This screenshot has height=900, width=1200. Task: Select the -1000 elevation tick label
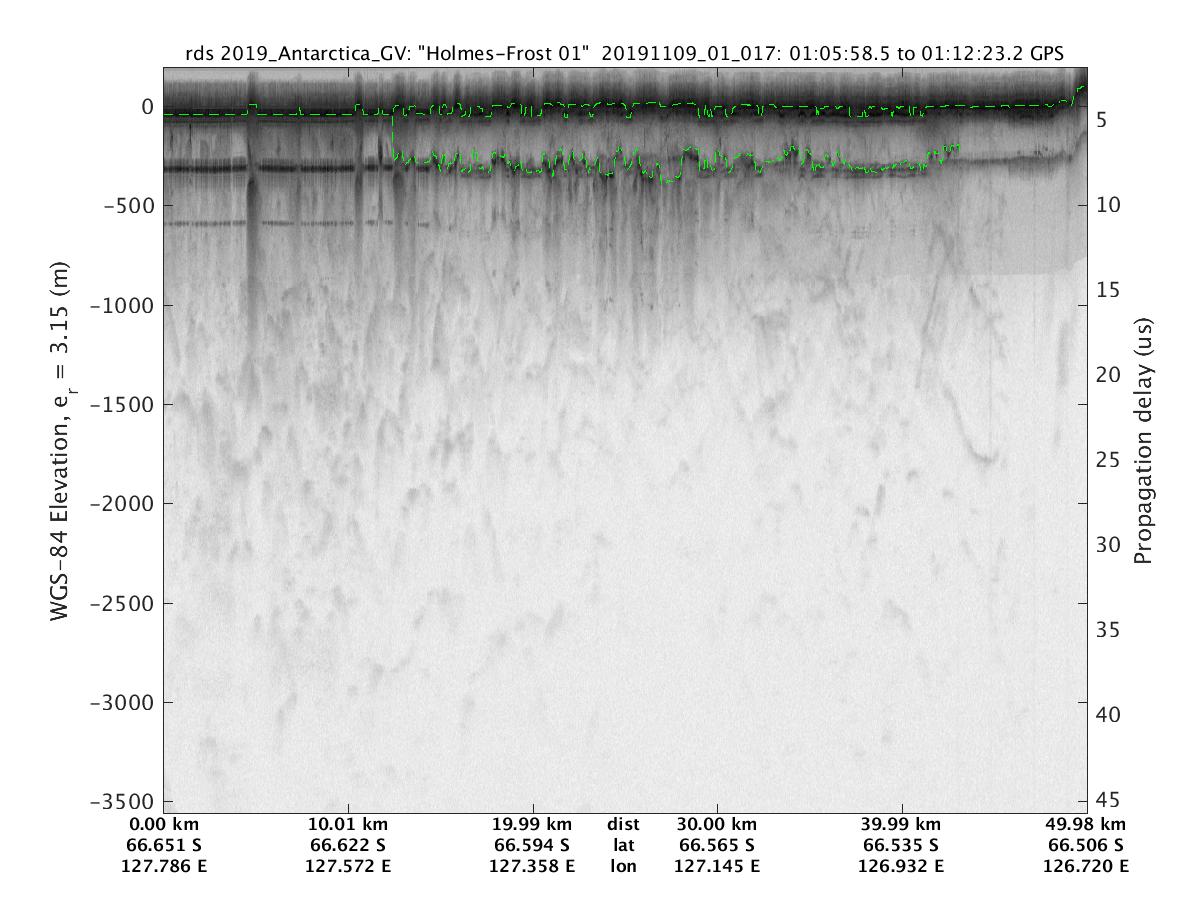(119, 305)
